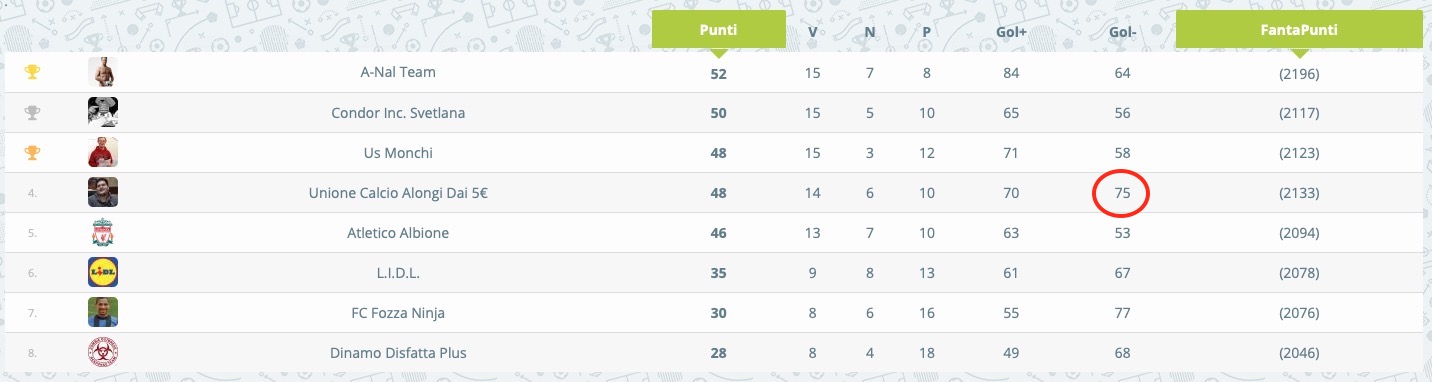Click the Condor Inc. Svetlana team avatar
1432x382 pixels.
[x=103, y=112]
